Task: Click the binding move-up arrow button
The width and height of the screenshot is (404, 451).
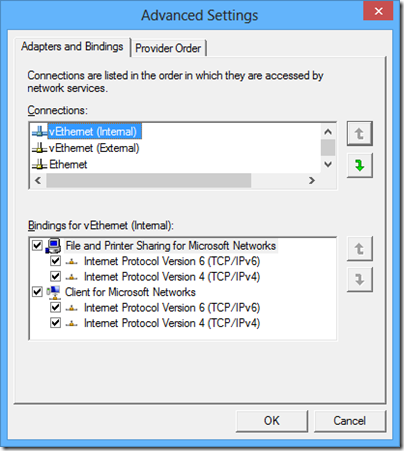Action: pos(359,249)
